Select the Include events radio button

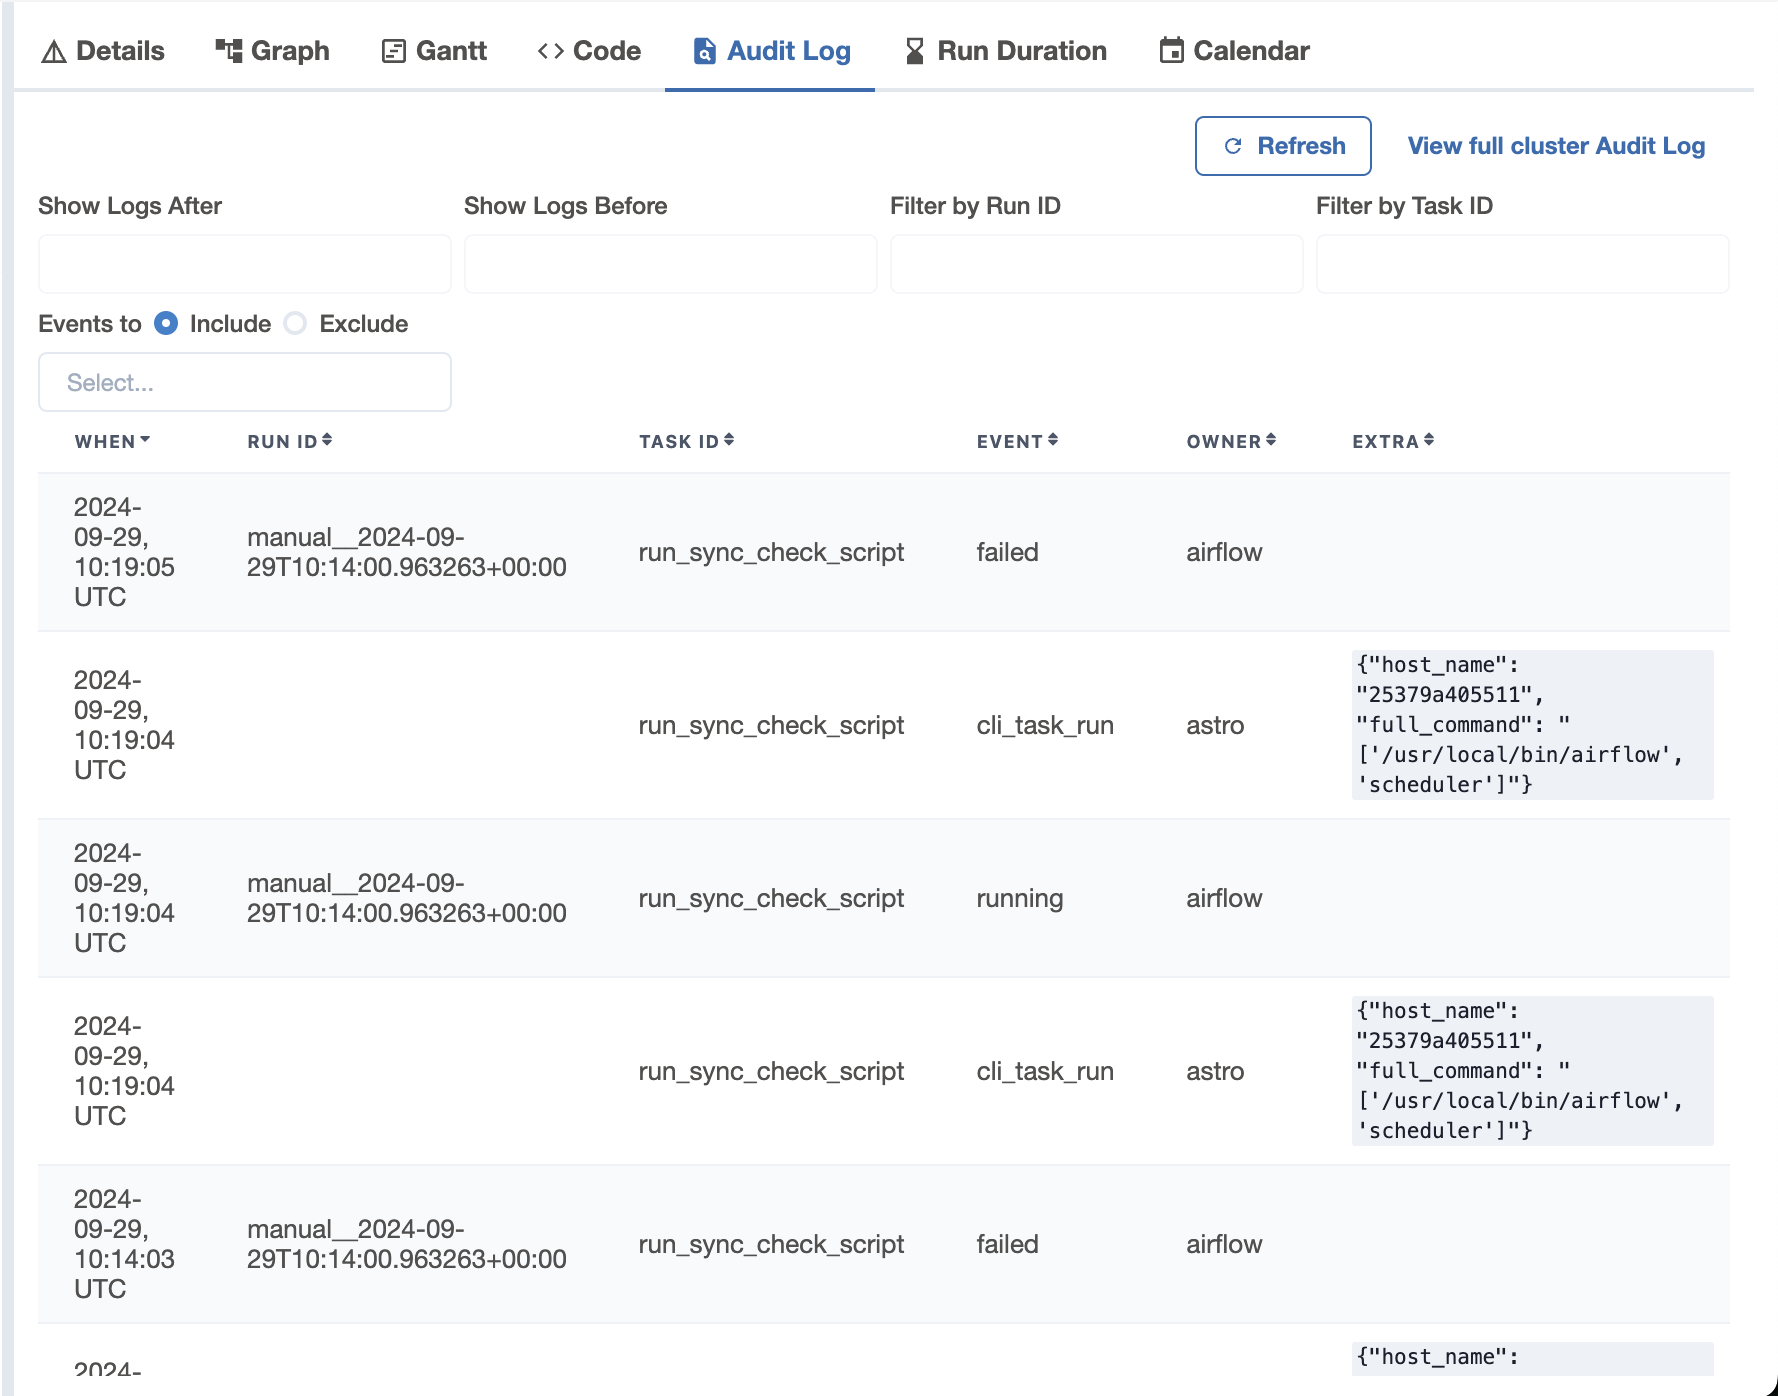[x=166, y=324]
